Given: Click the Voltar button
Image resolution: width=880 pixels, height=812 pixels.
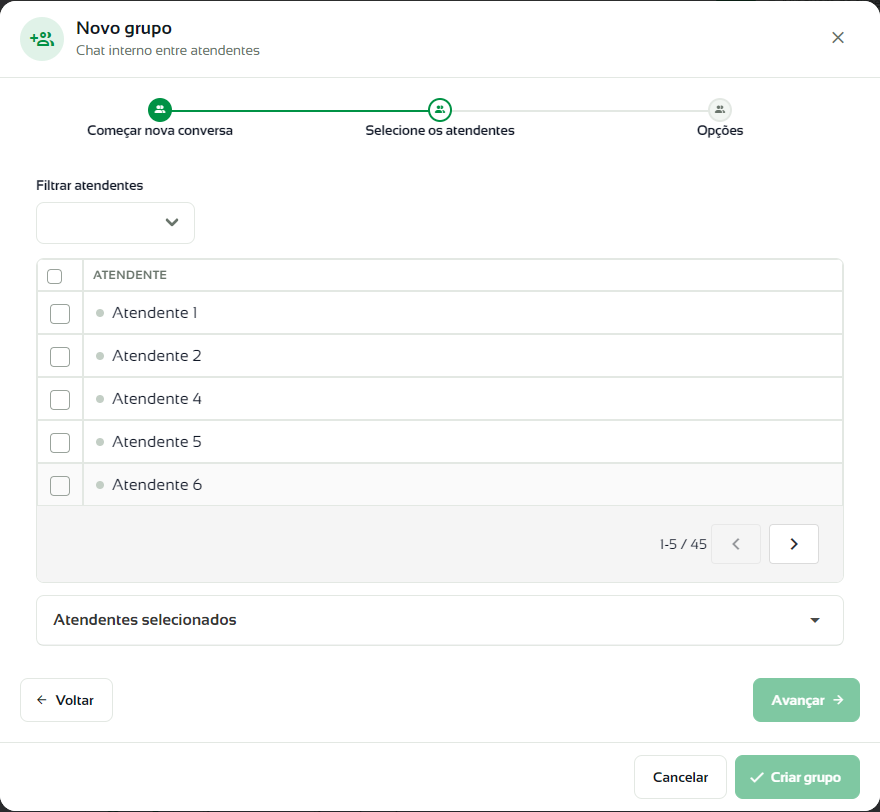Looking at the screenshot, I should coord(66,700).
